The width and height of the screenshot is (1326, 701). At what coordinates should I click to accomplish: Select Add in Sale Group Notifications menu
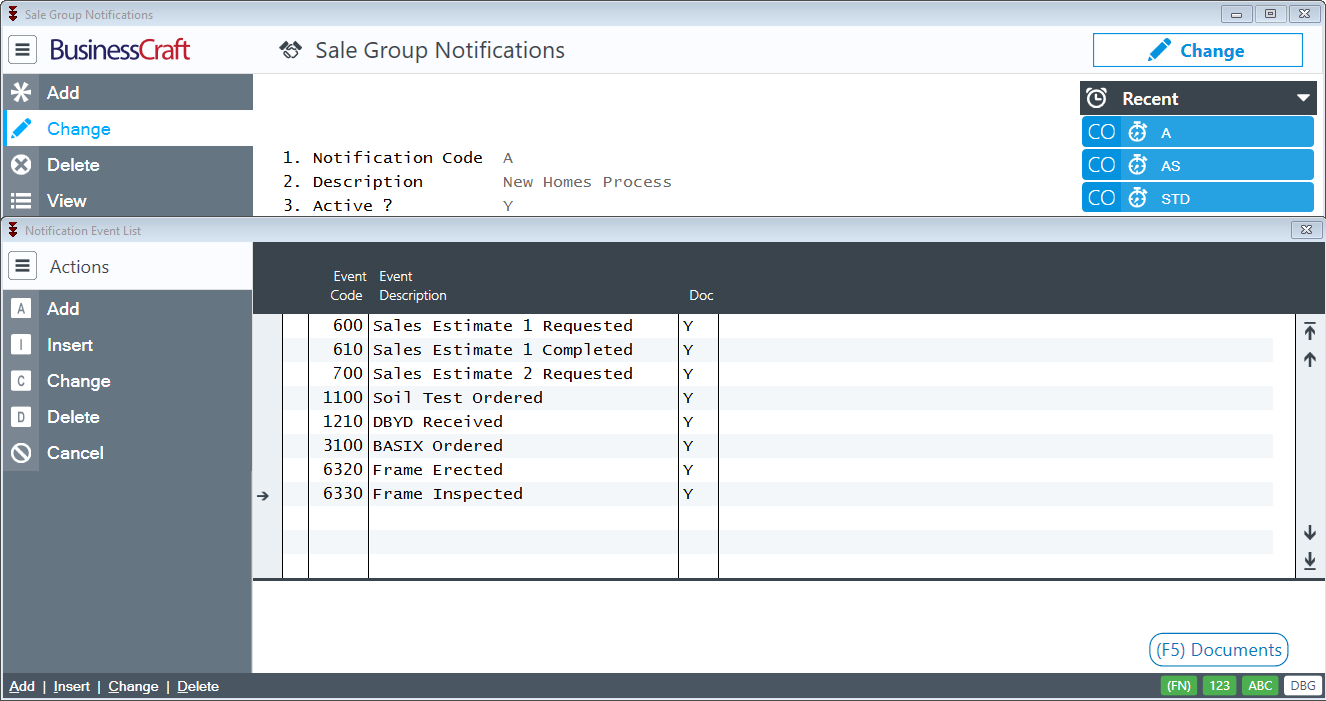tap(127, 92)
